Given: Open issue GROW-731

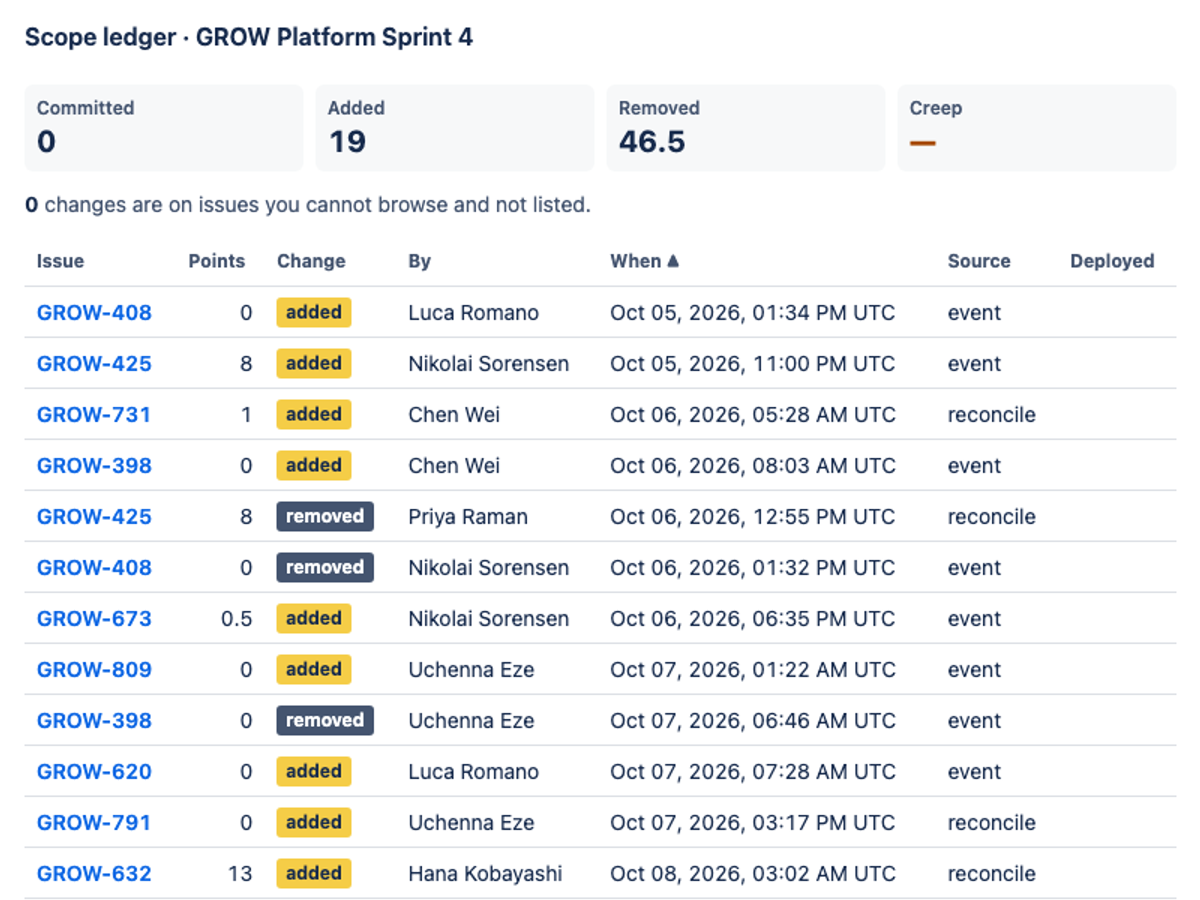Looking at the screenshot, I should coord(94,414).
